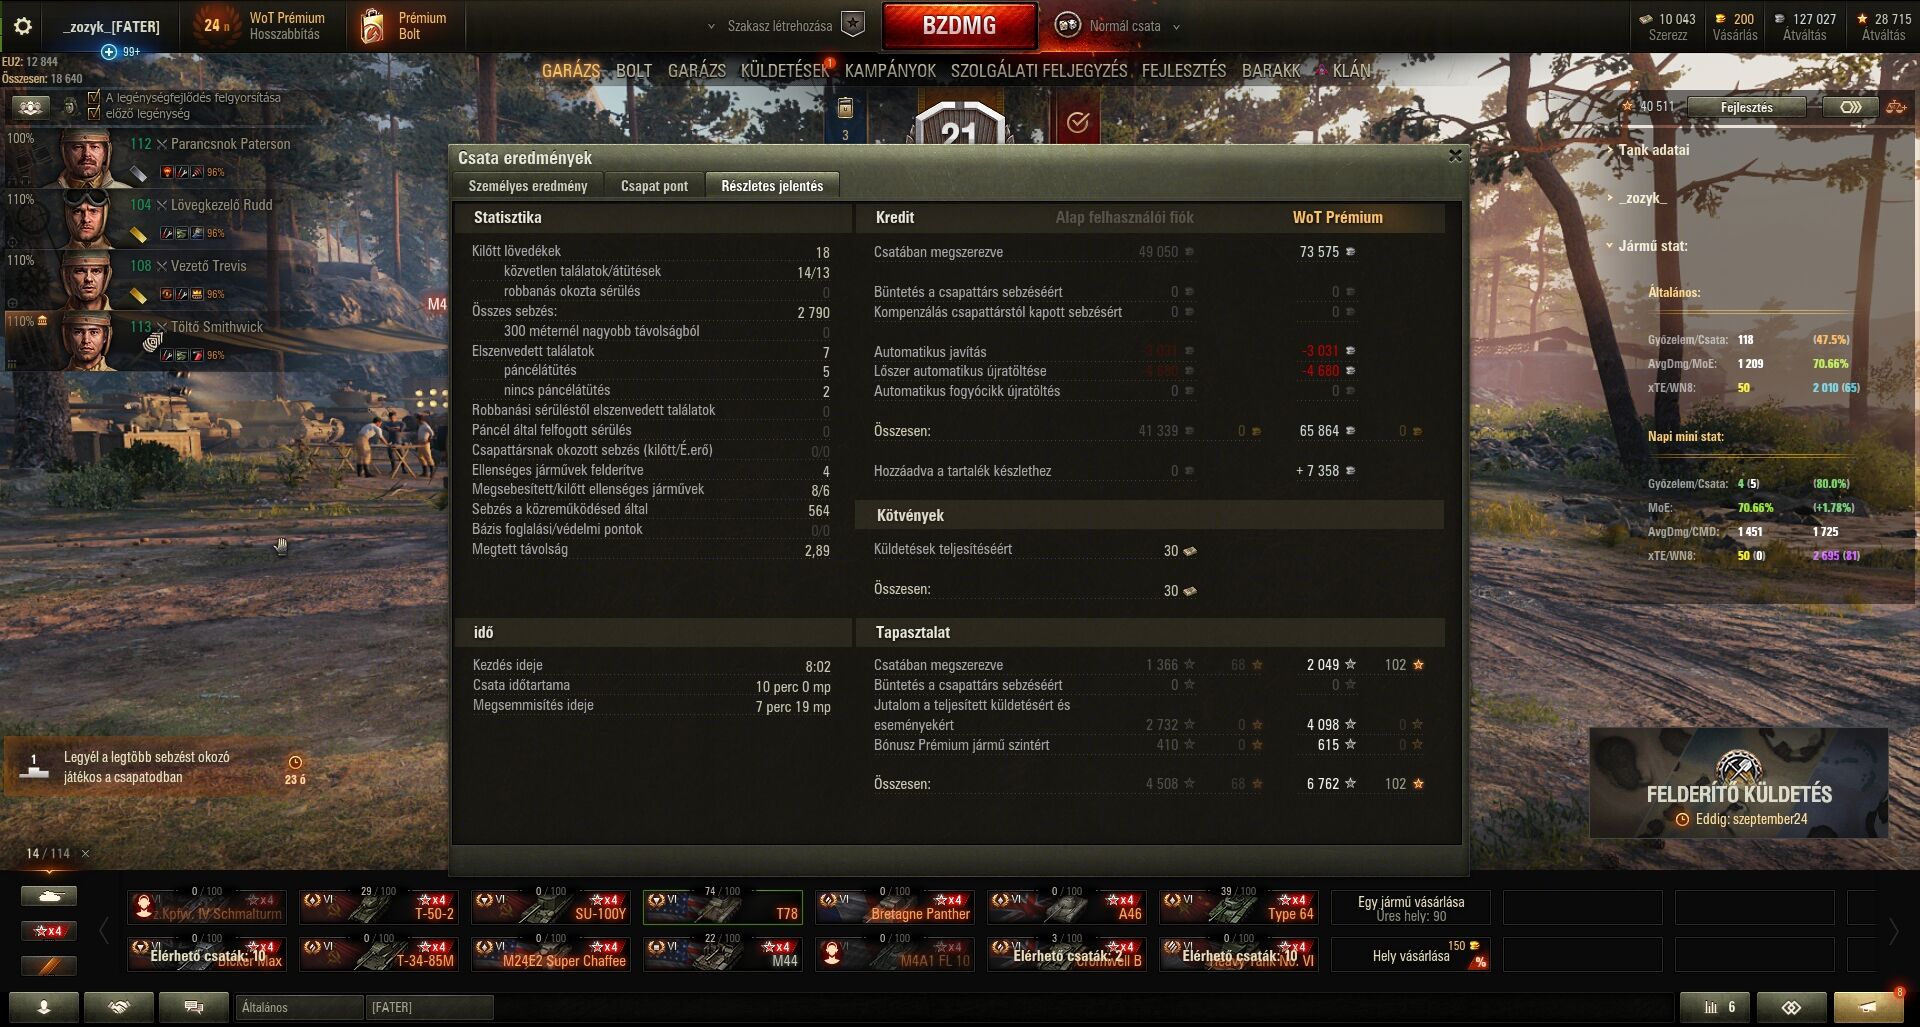Click the platoon star badge icon
Image resolution: width=1920 pixels, height=1027 pixels.
point(853,25)
